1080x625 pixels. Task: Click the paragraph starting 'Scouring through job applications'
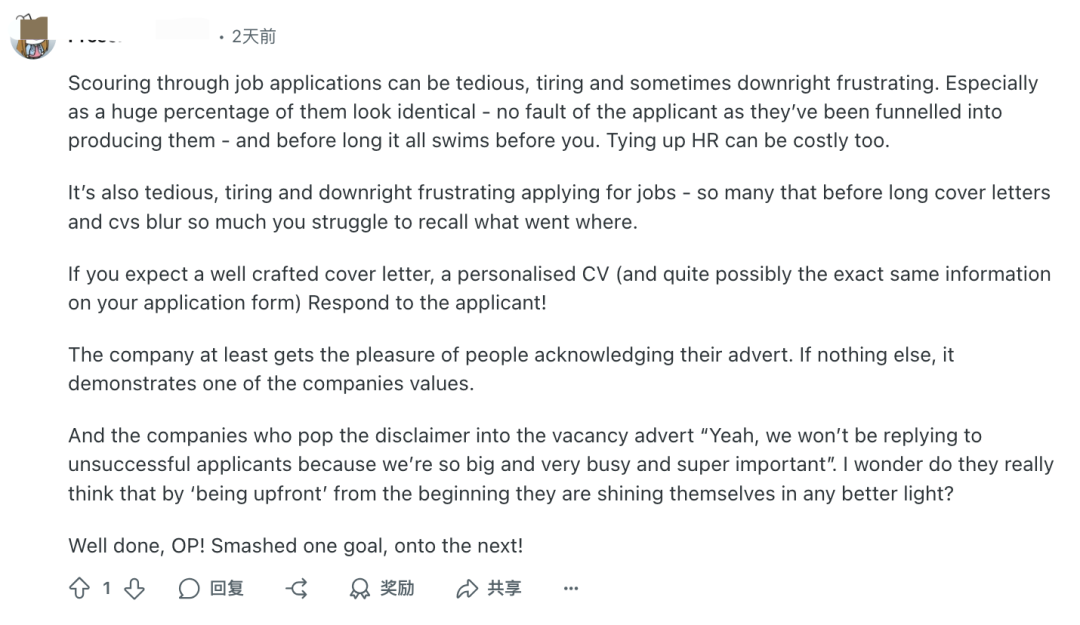[x=553, y=112]
